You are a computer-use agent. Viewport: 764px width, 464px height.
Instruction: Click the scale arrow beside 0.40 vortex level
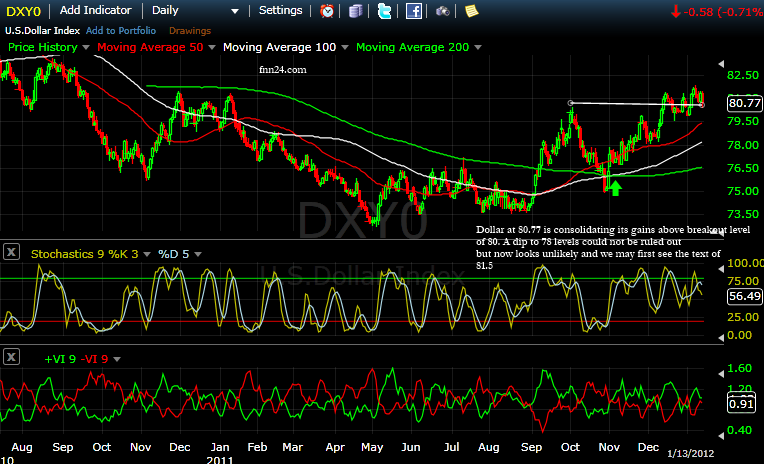click(722, 435)
